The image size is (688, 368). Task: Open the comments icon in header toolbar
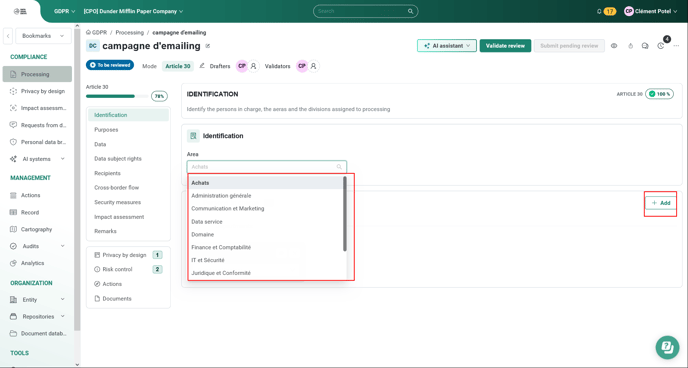coord(645,46)
